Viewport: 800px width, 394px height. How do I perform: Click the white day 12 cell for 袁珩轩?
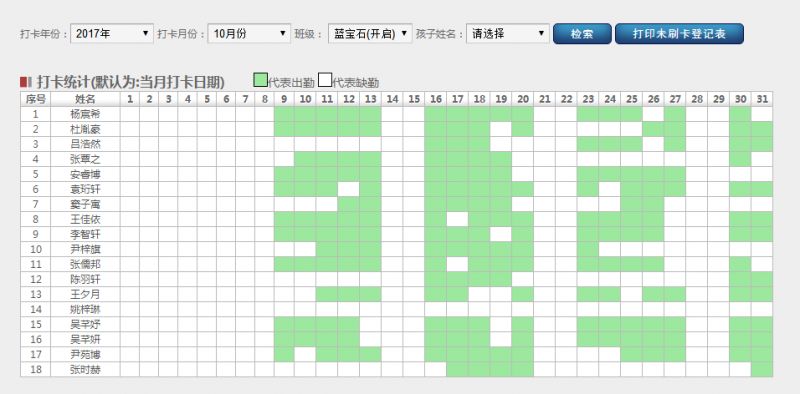pyautogui.click(x=348, y=189)
